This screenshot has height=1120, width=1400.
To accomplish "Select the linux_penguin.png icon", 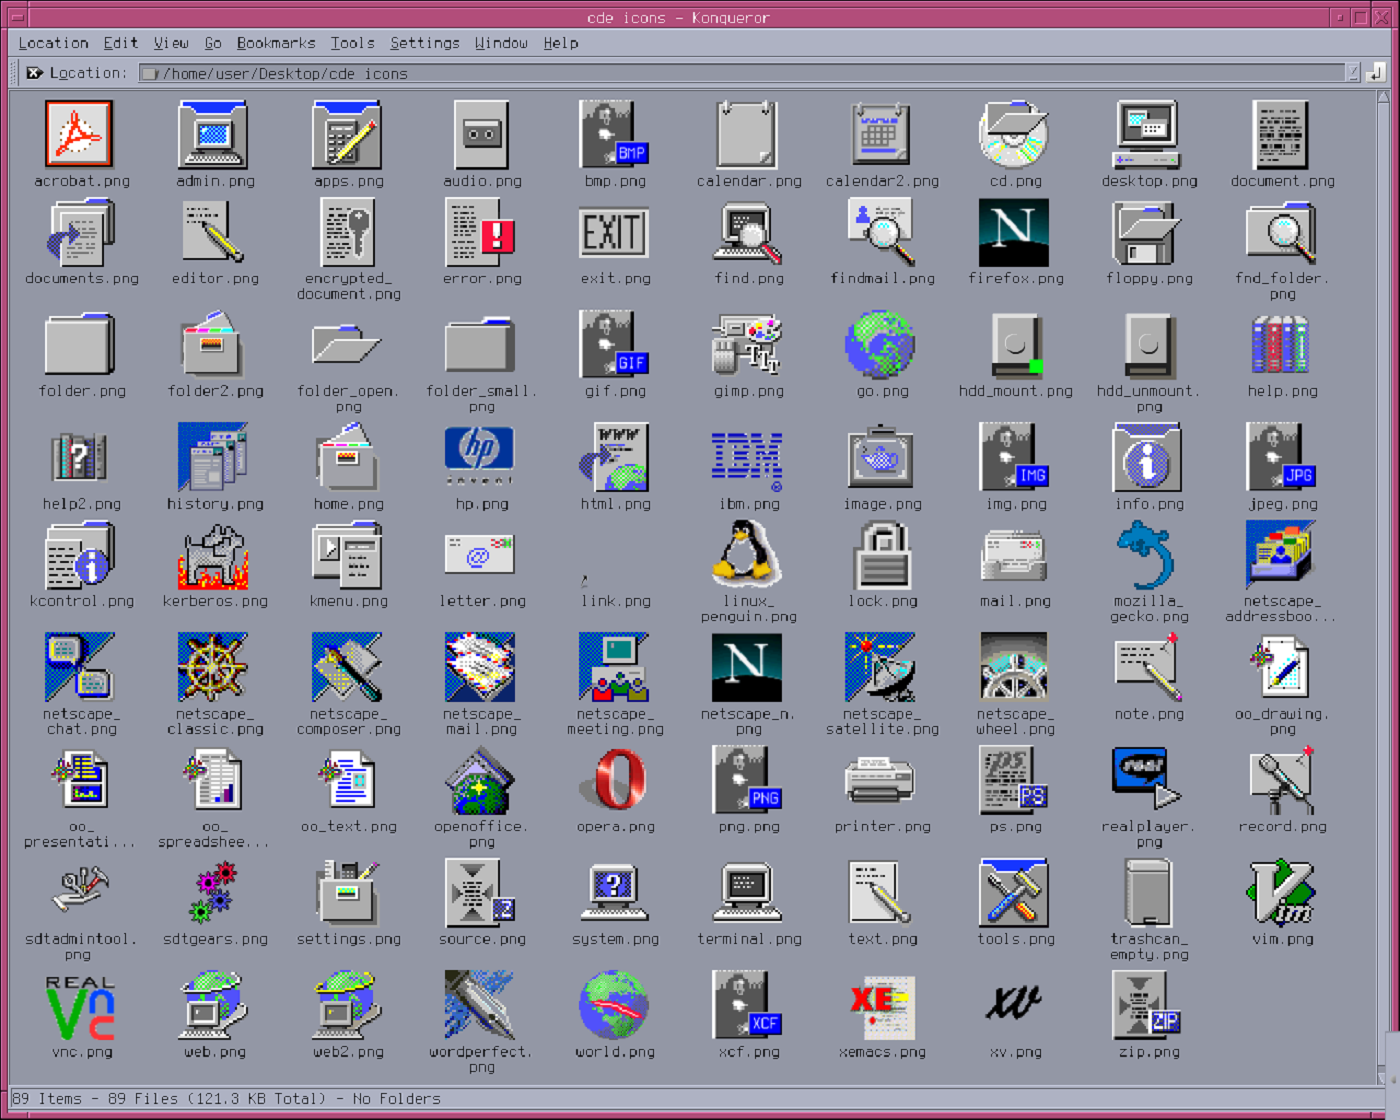I will (x=748, y=554).
